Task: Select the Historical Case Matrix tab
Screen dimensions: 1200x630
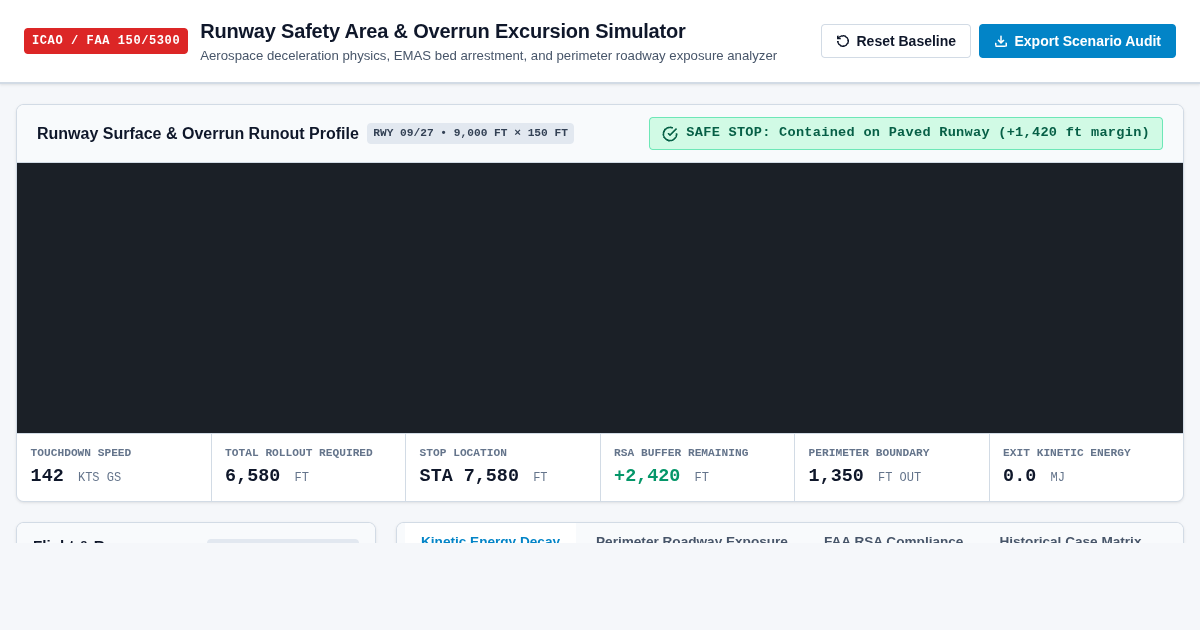Action: point(1070,535)
